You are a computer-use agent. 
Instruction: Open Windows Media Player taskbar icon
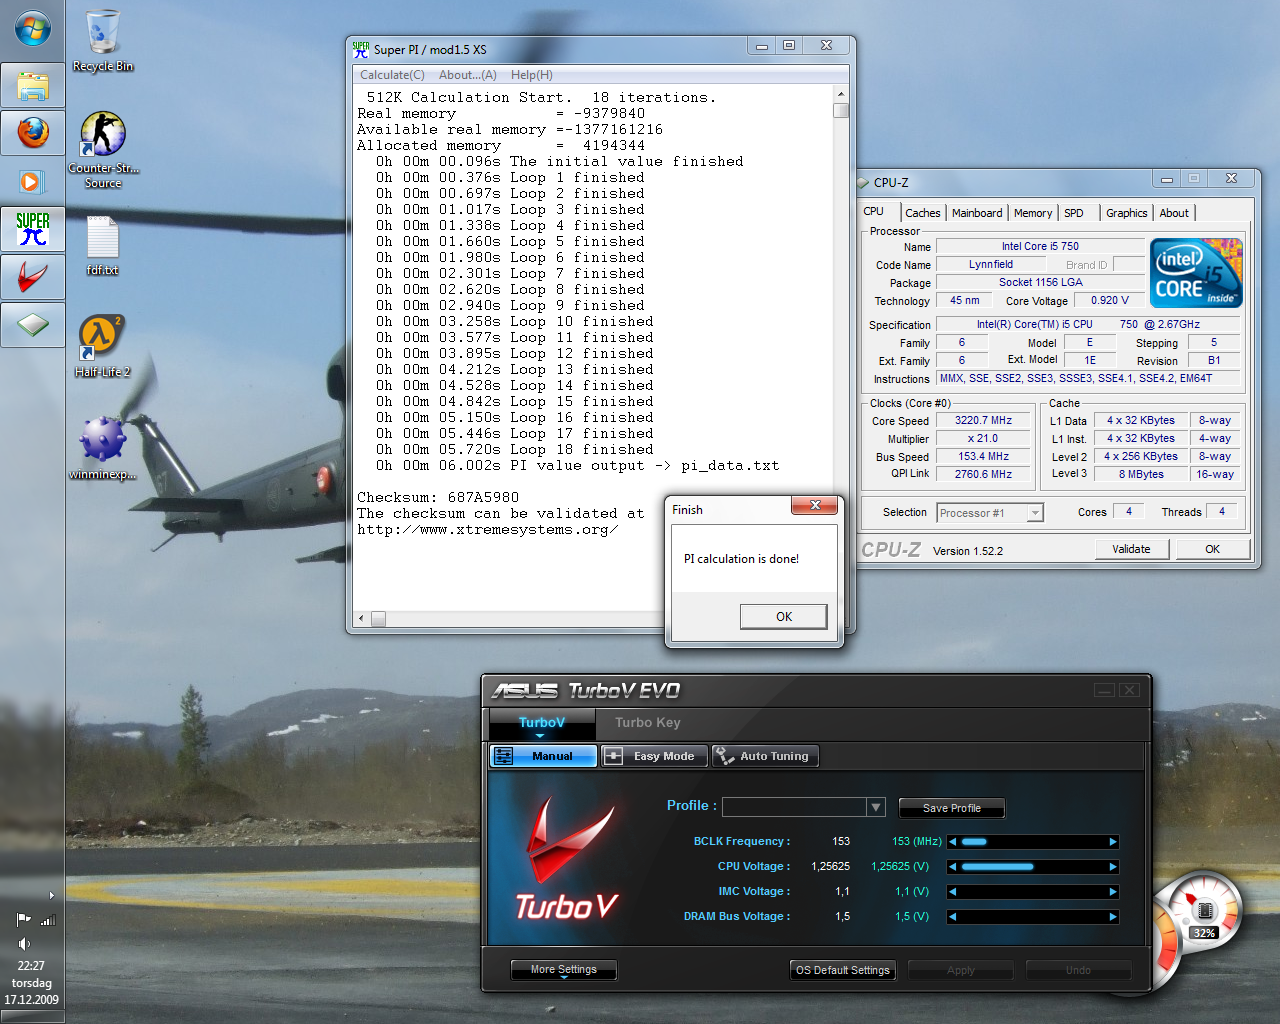click(33, 181)
